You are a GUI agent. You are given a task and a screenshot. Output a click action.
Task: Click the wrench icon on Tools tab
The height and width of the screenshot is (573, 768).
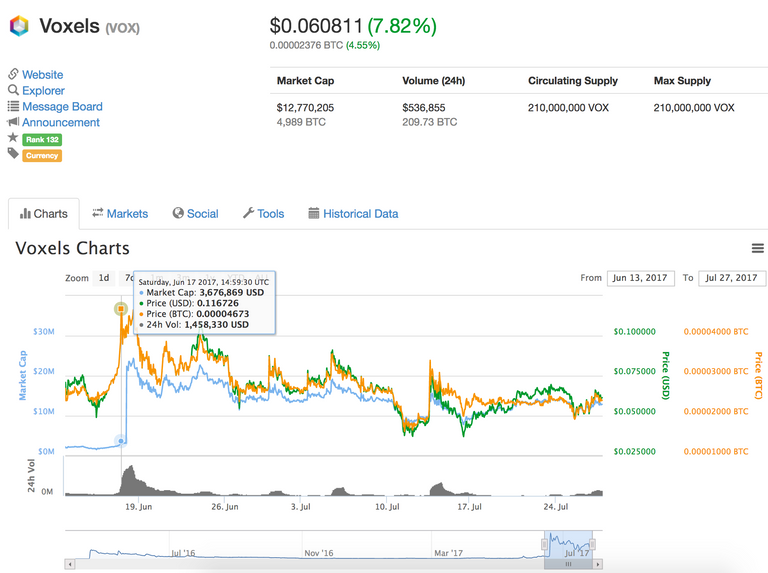pos(248,213)
